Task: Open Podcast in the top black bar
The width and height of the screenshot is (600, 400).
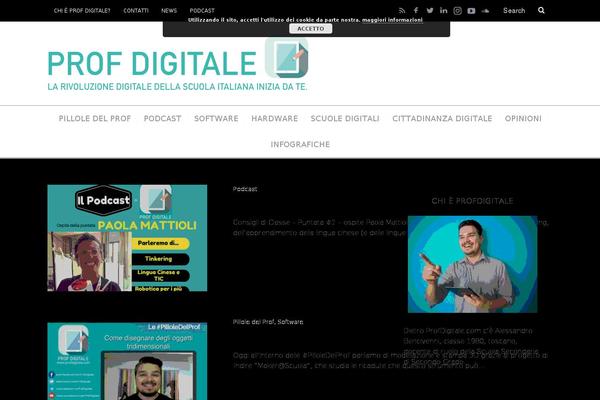Action: coord(202,11)
